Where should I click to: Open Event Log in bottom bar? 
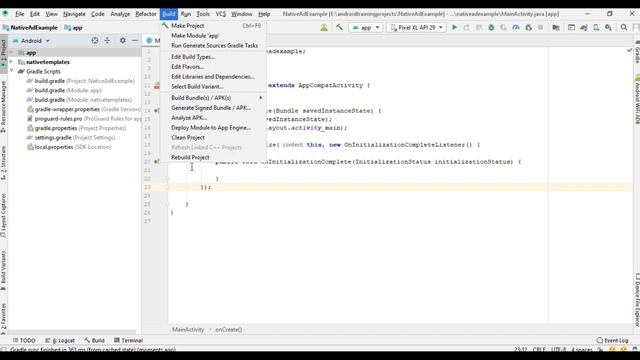click(x=612, y=340)
